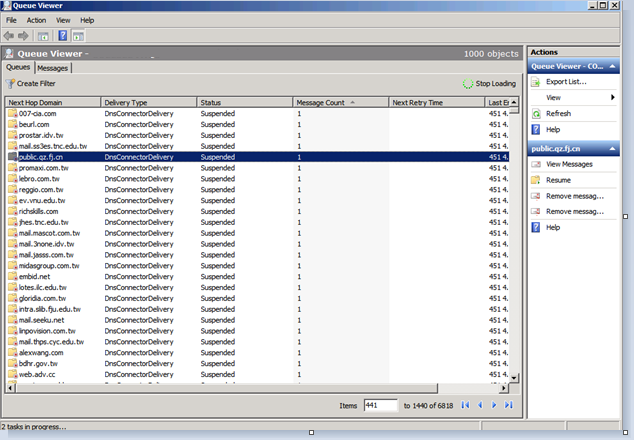
Task: Click the folder icon for beurl.com
Action: pyautogui.click(x=13, y=124)
